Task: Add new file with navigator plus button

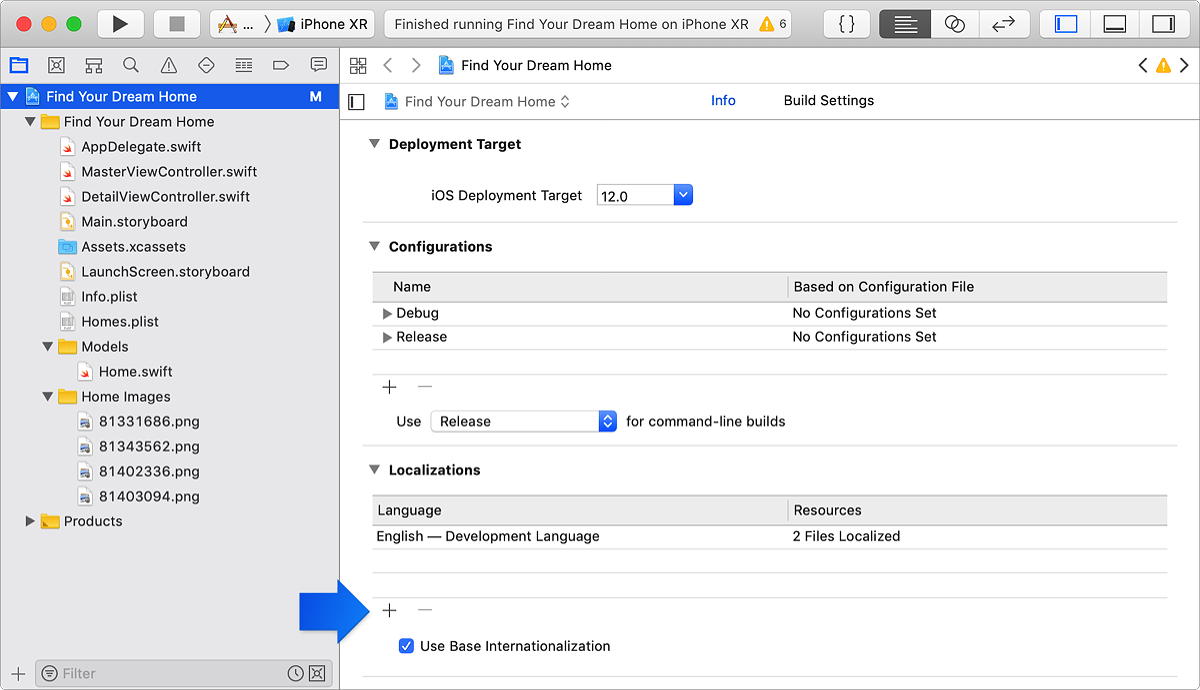Action: pos(18,673)
